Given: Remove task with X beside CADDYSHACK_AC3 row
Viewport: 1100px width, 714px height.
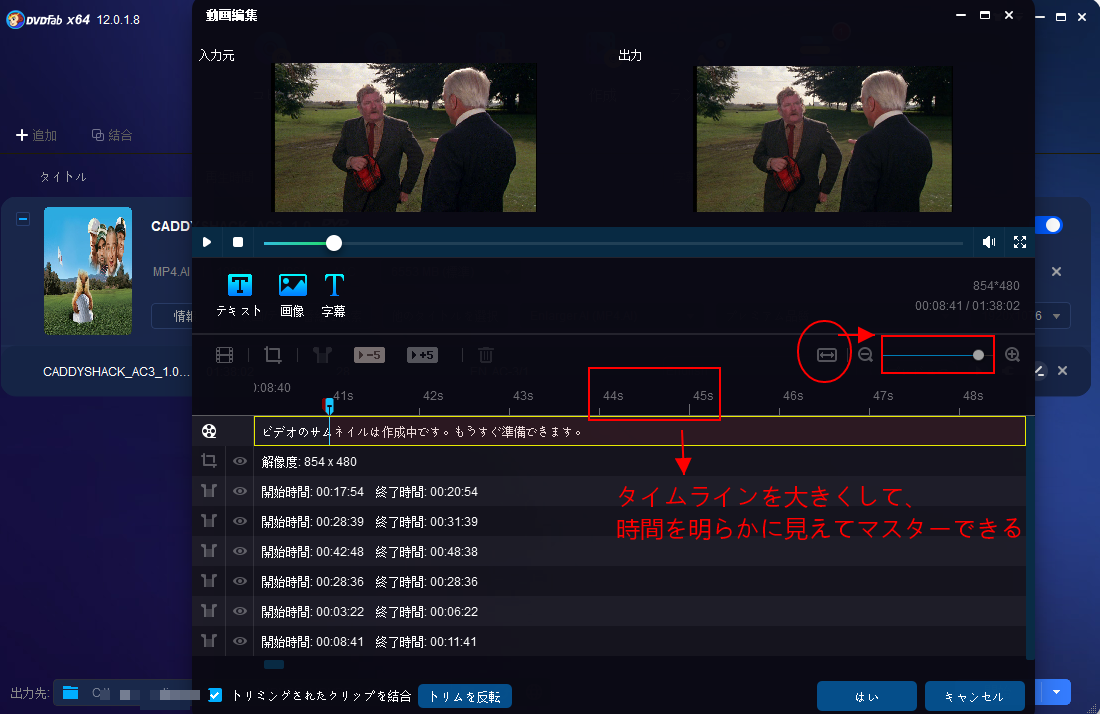Looking at the screenshot, I should pyautogui.click(x=1063, y=371).
